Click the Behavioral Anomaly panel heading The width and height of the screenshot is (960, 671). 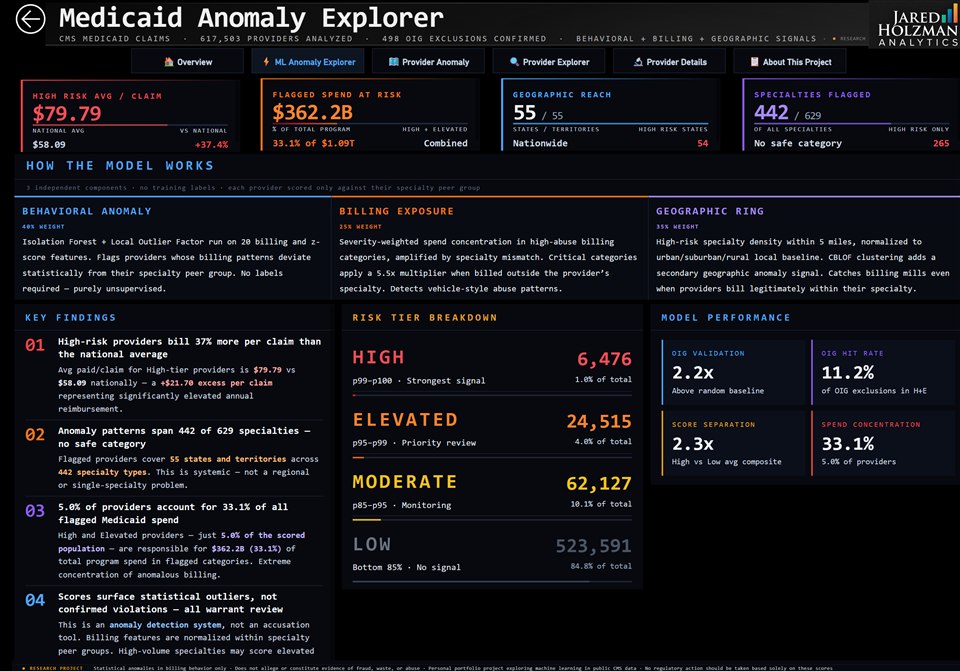(86, 211)
